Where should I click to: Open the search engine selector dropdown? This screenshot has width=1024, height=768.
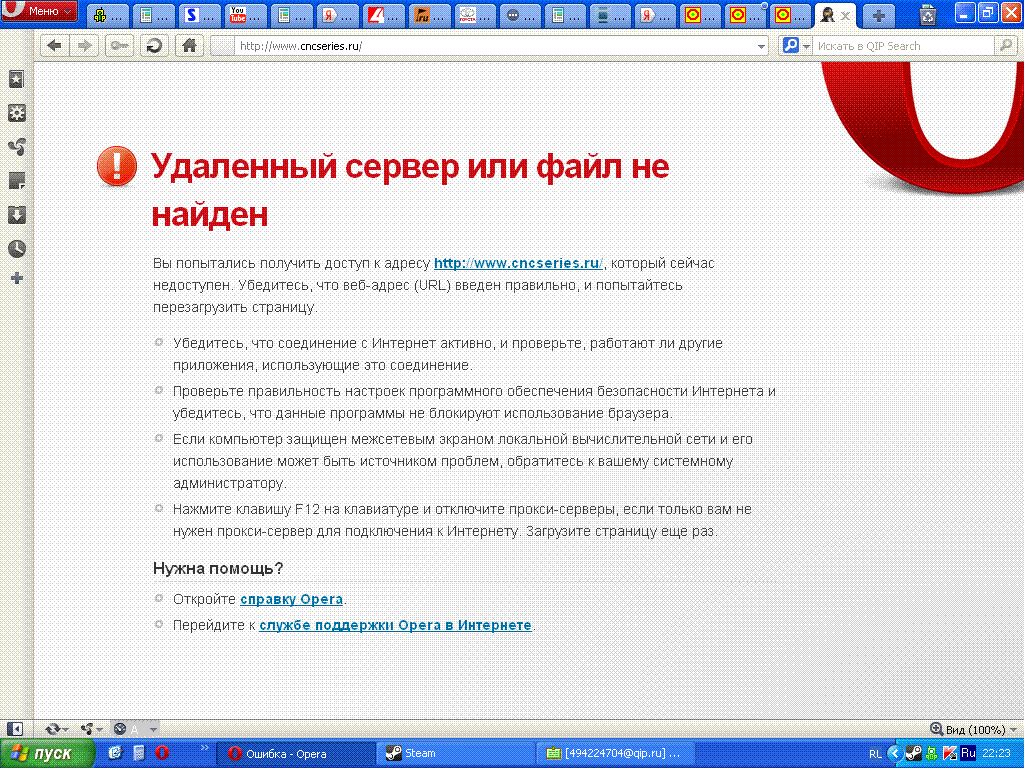click(806, 46)
